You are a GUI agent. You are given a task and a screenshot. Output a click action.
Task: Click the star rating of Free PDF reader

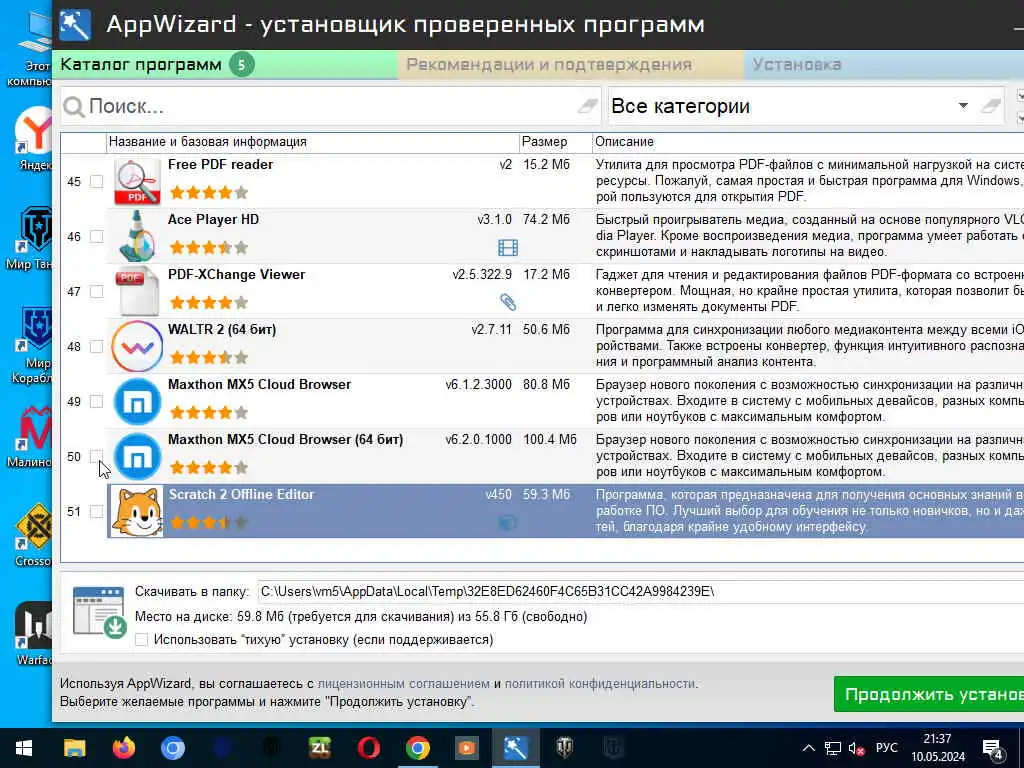208,193
